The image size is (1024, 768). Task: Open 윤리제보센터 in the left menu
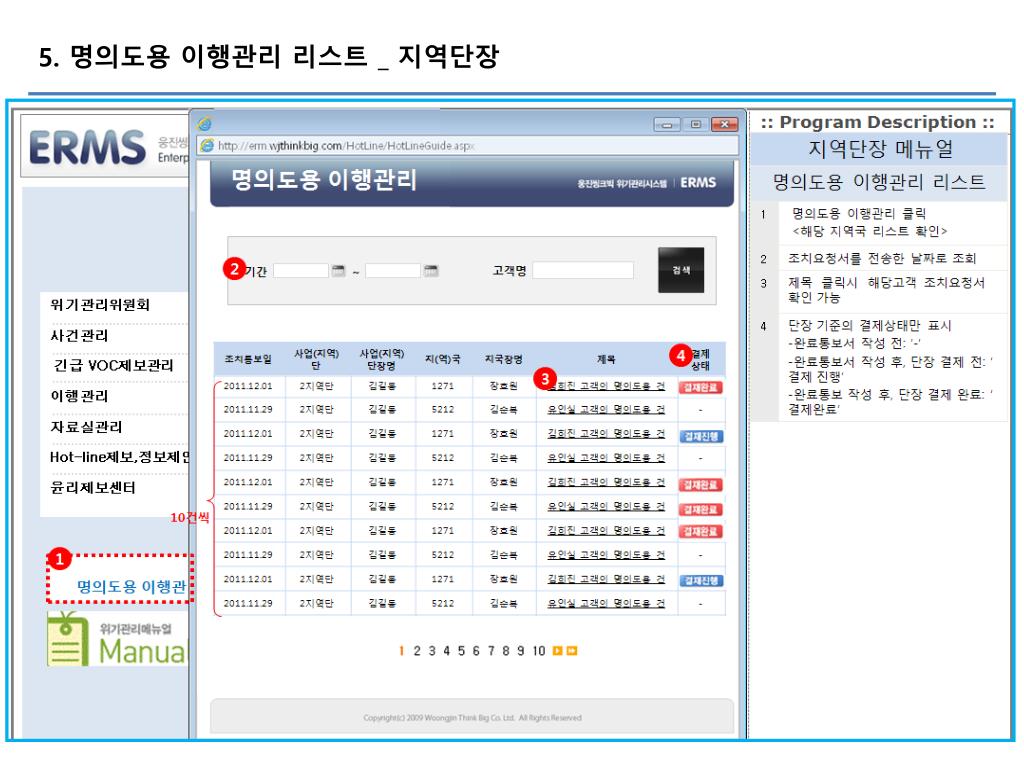pyautogui.click(x=93, y=487)
